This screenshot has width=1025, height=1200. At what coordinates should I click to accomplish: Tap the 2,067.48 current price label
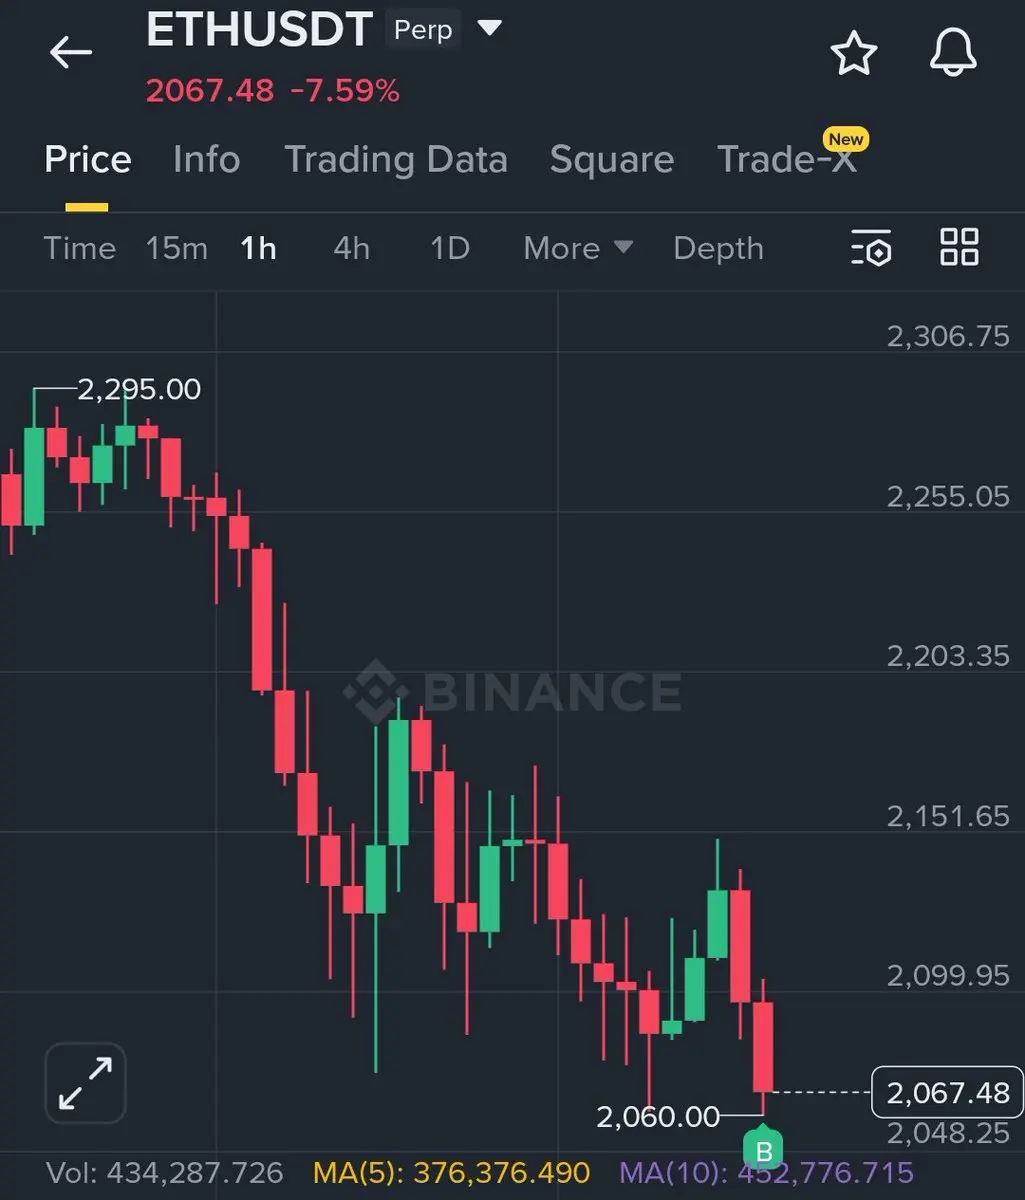(948, 1092)
